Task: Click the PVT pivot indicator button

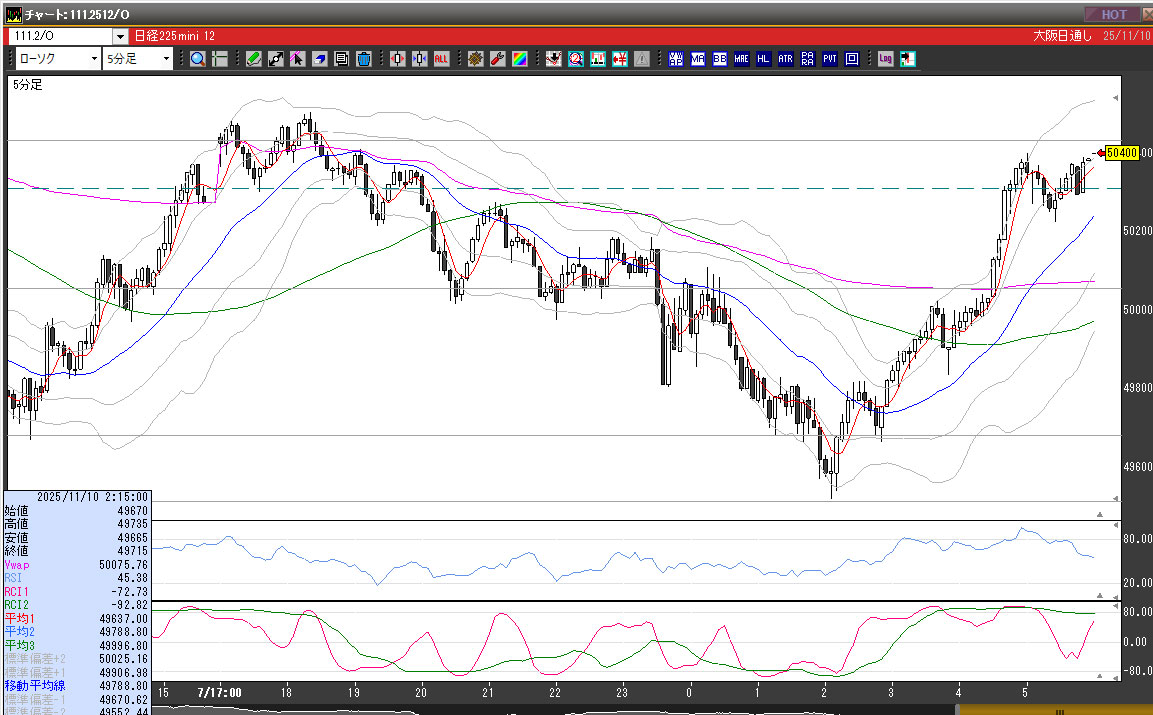Action: [829, 59]
